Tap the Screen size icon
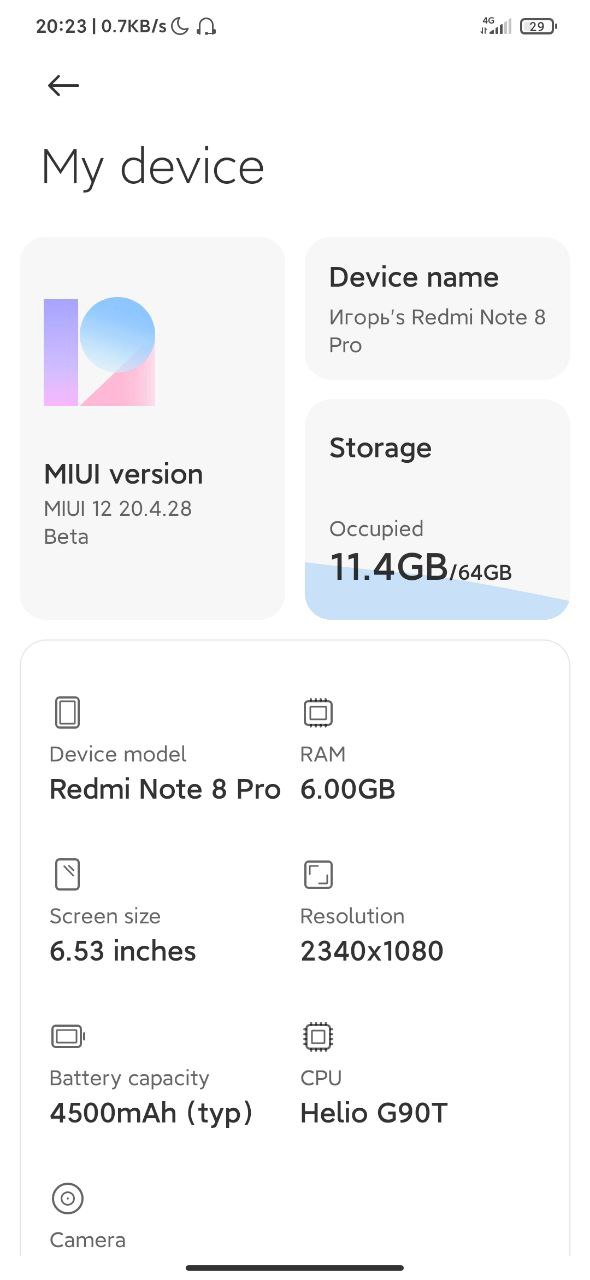Image resolution: width=590 pixels, height=1280 pixels. [67, 875]
